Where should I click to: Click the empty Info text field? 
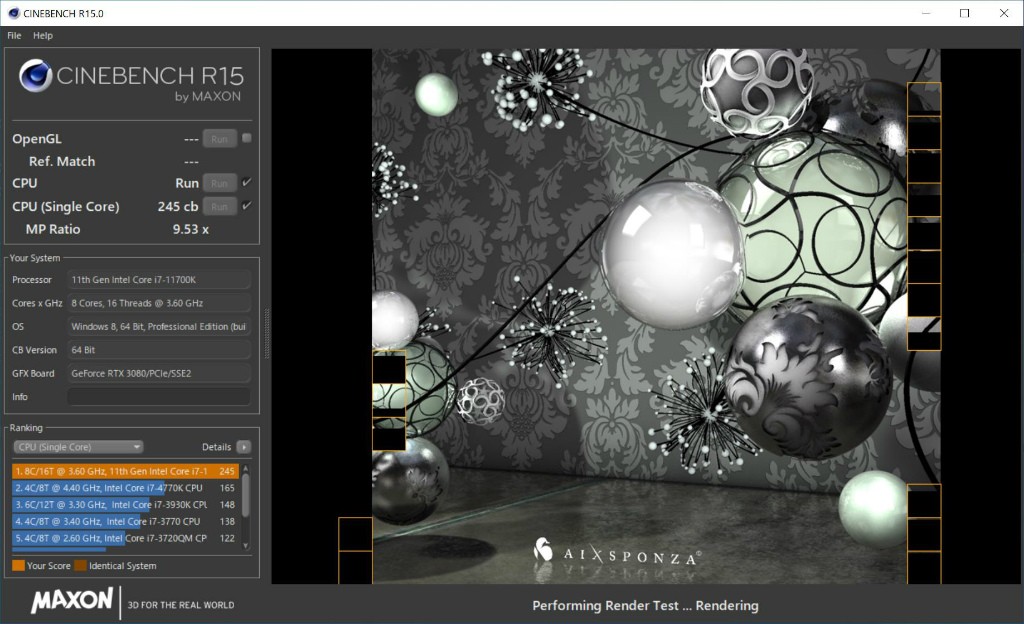[x=158, y=397]
